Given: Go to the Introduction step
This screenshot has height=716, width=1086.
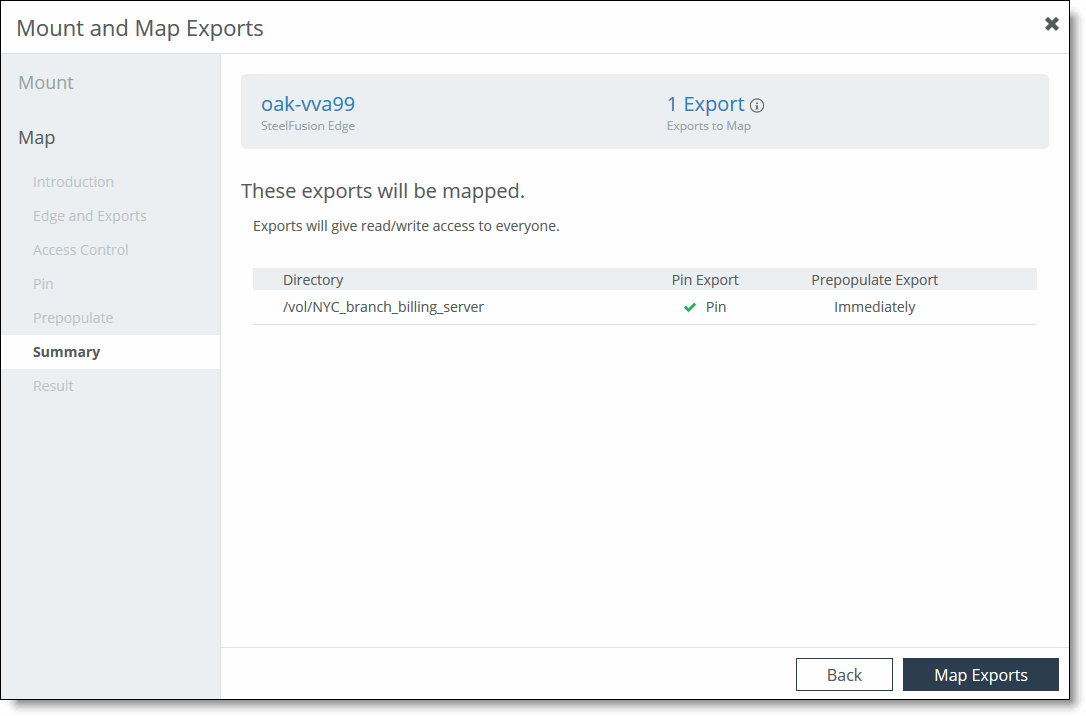Looking at the screenshot, I should pyautogui.click(x=73, y=182).
